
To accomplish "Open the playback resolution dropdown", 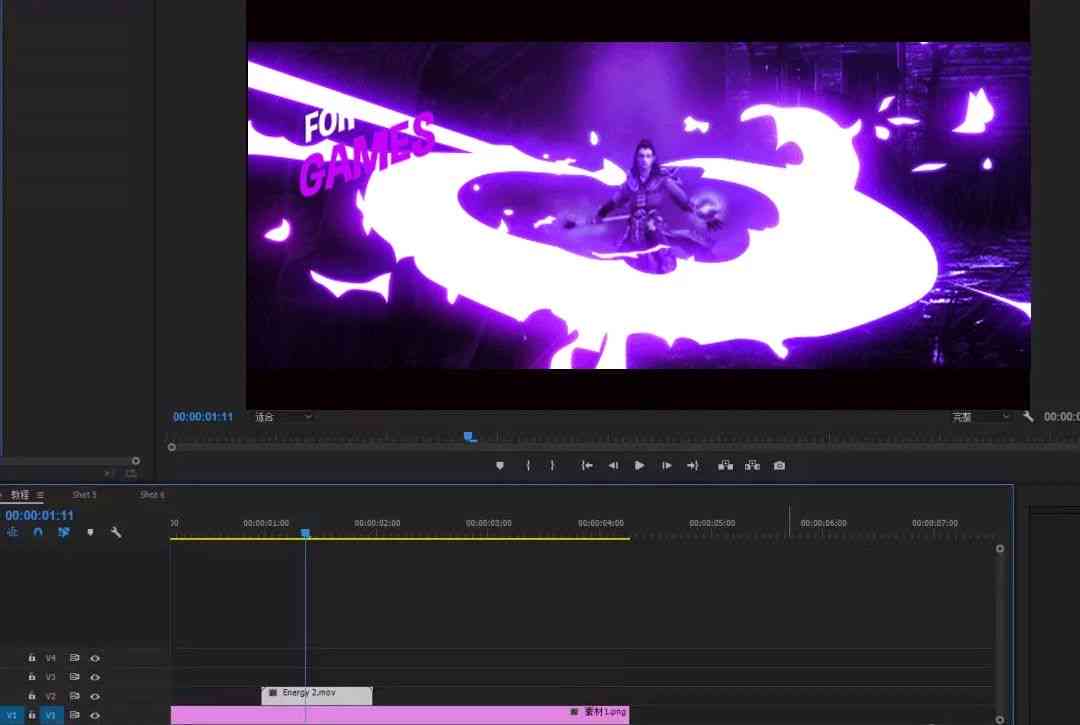I will click(981, 417).
